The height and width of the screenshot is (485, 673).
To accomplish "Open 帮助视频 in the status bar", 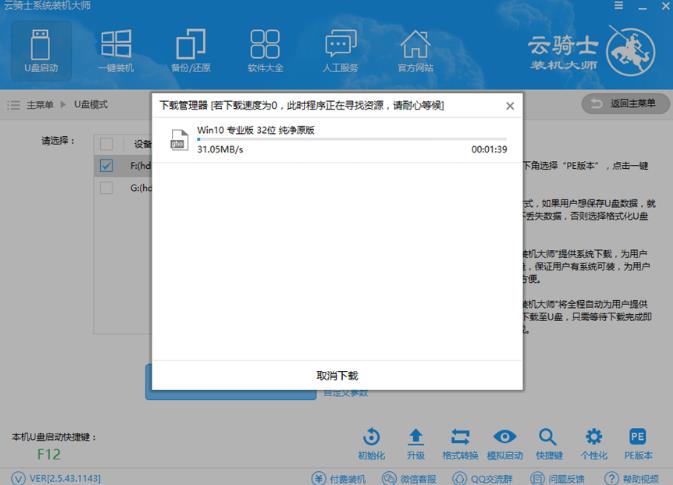I will [631, 478].
